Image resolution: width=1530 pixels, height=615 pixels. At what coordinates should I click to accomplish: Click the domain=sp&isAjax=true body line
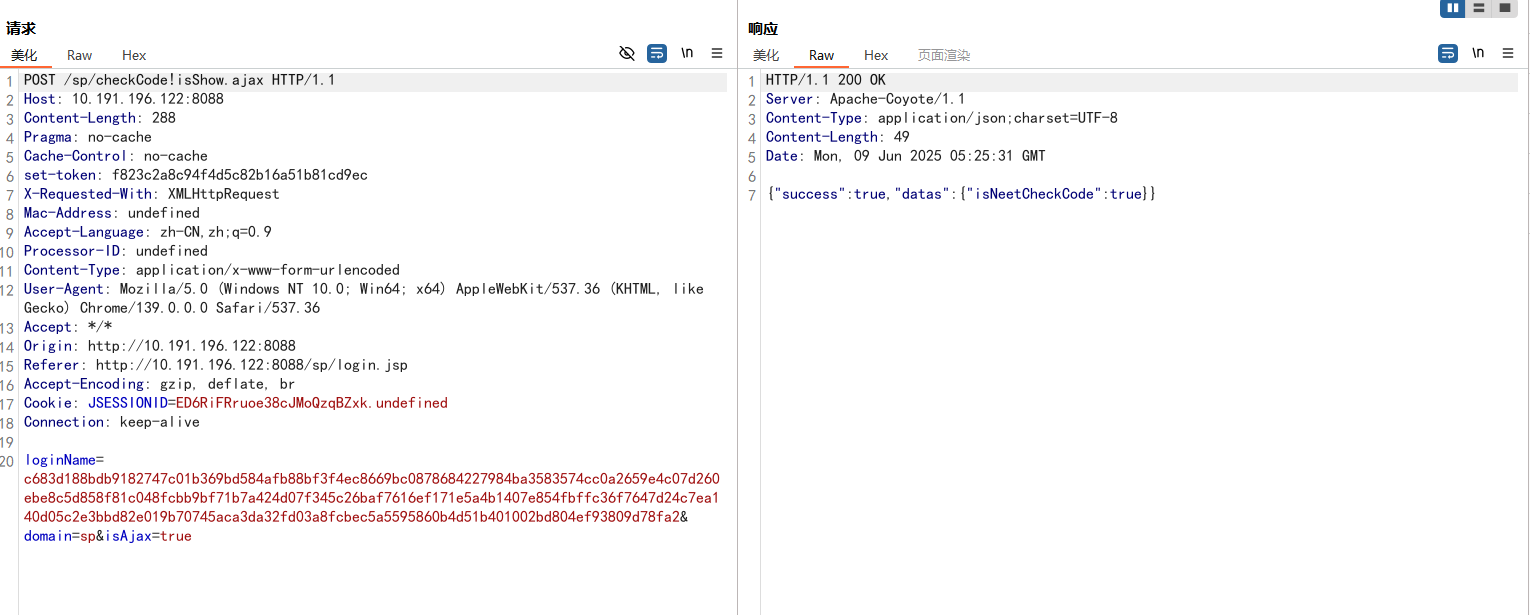pyautogui.click(x=108, y=536)
